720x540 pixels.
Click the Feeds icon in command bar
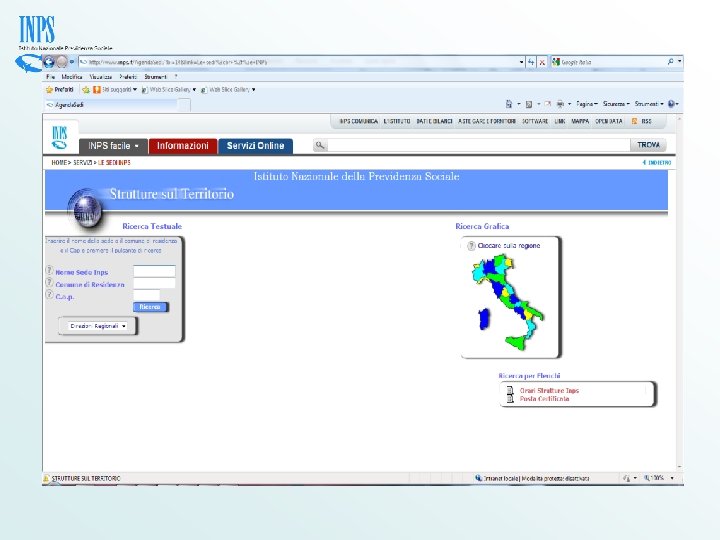[529, 104]
